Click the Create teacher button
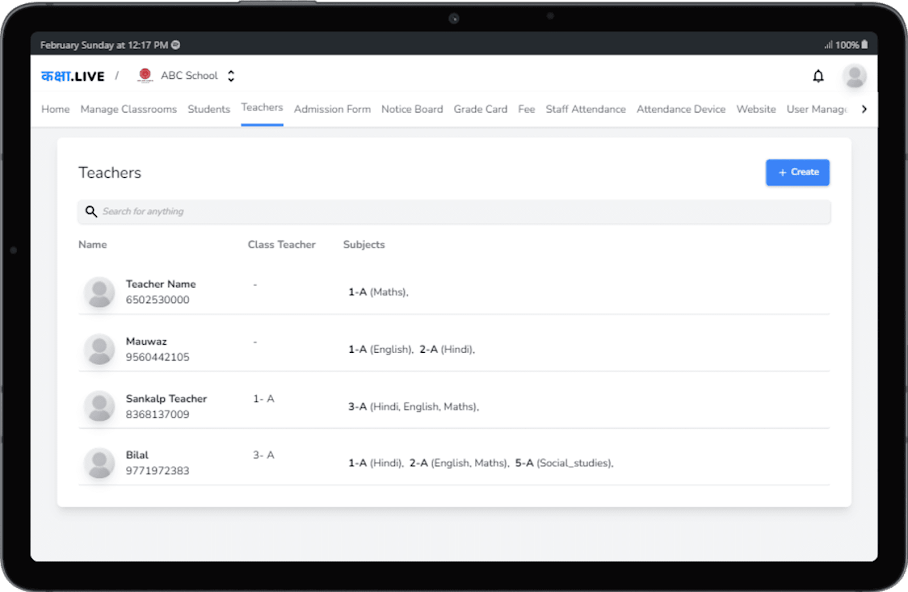908x592 pixels. click(797, 173)
